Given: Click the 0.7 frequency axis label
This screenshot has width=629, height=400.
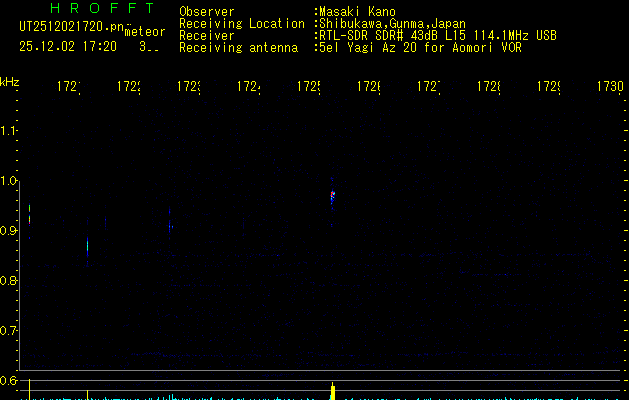Looking at the screenshot, I should tap(8, 331).
